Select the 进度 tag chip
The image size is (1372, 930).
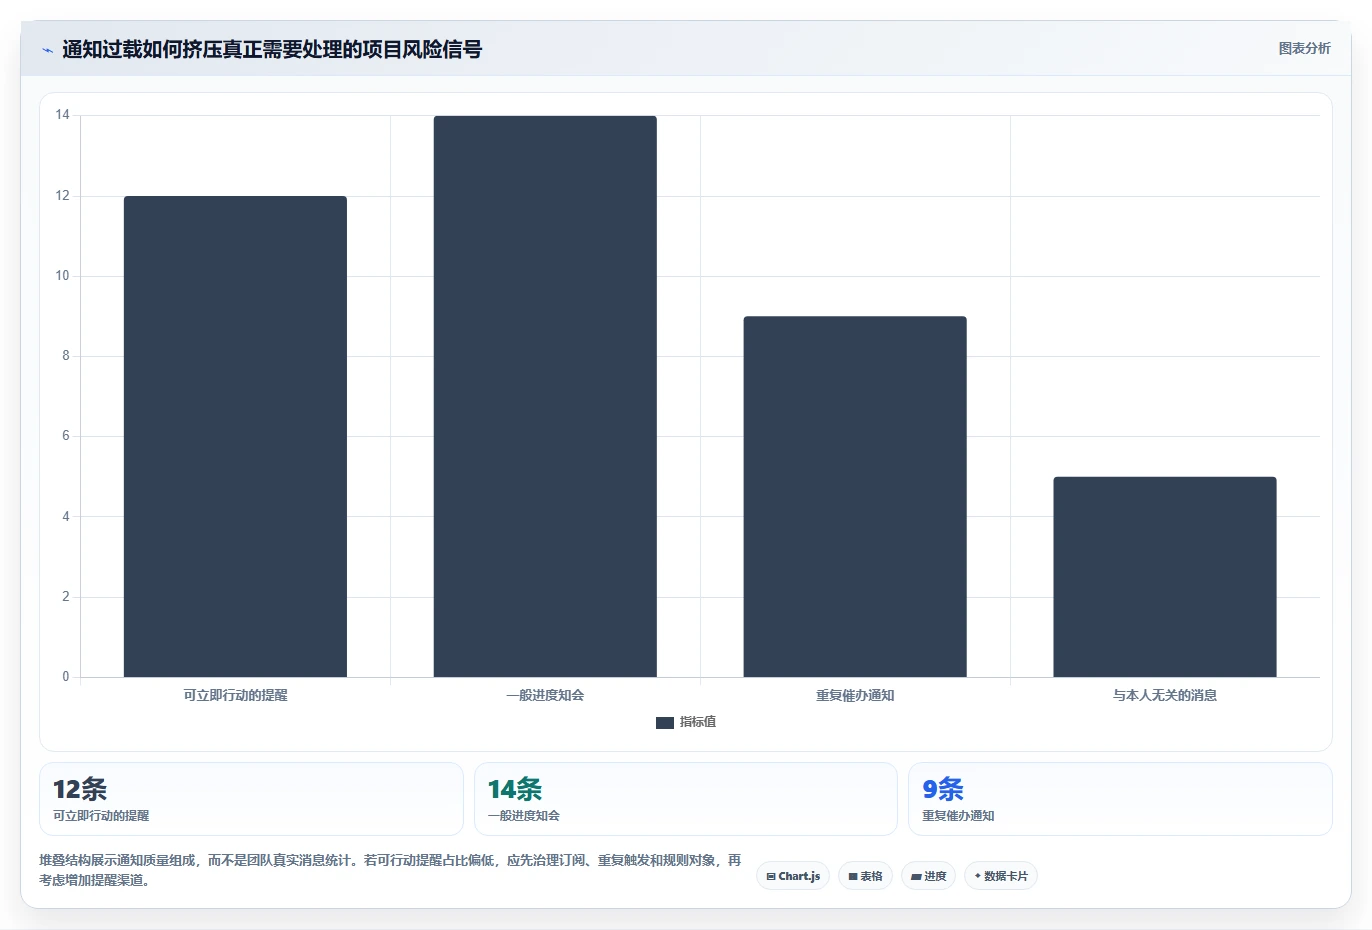click(x=928, y=876)
